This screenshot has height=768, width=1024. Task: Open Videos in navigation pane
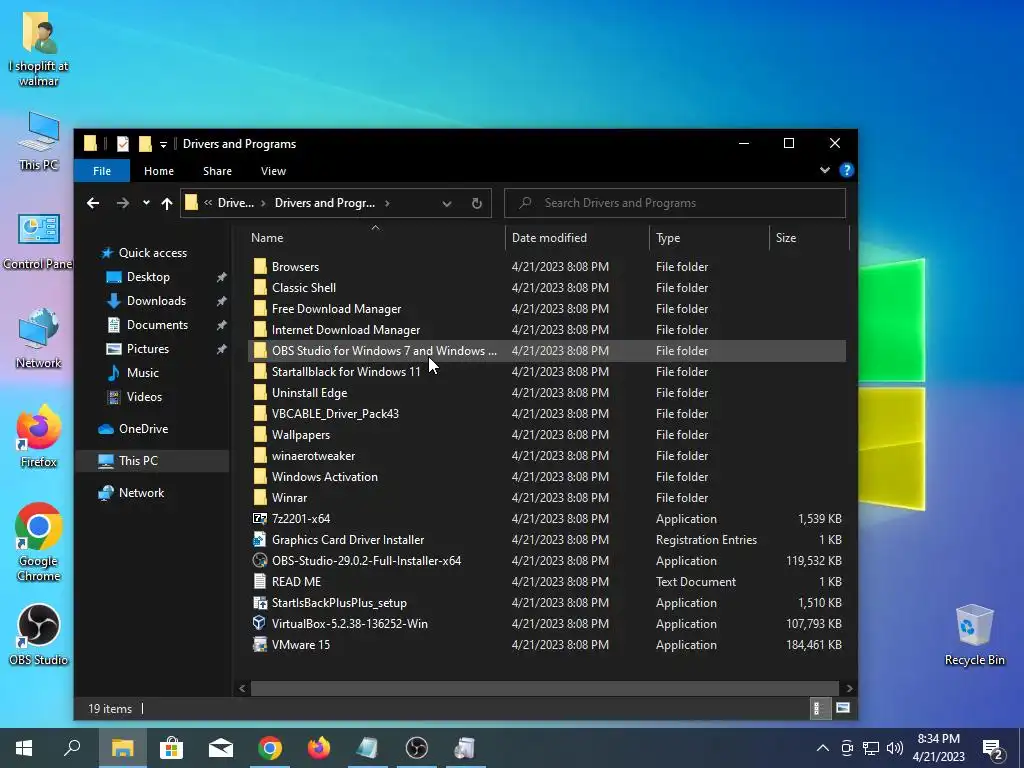click(x=144, y=396)
